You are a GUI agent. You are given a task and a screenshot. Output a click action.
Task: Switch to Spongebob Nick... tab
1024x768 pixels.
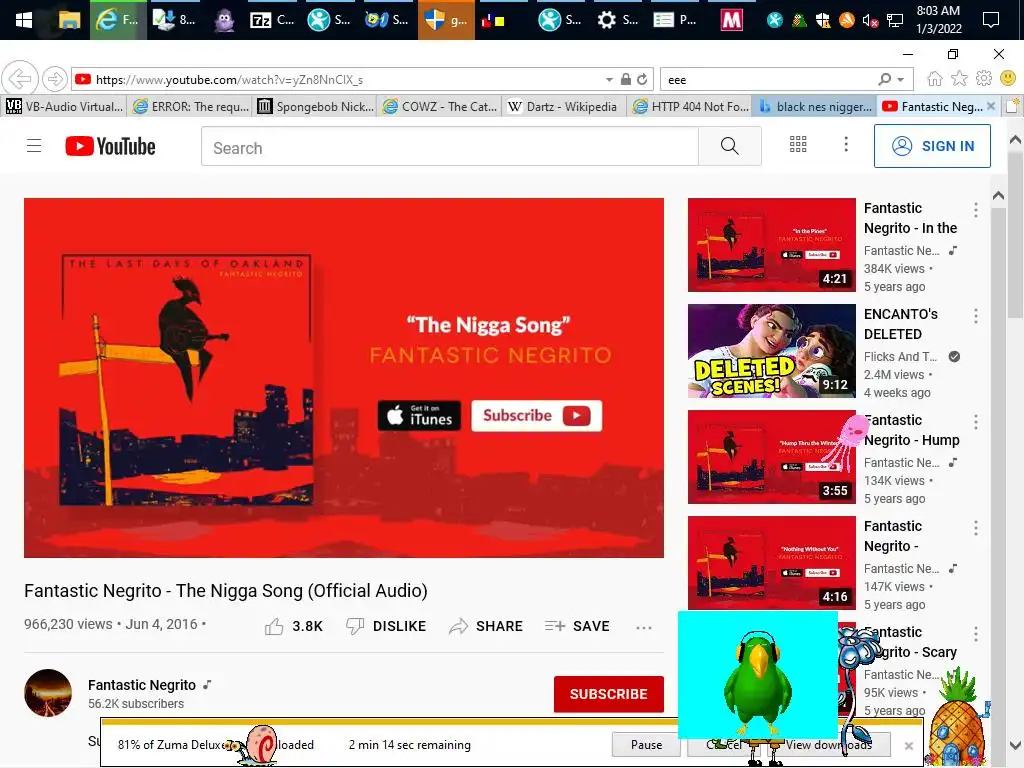click(315, 106)
